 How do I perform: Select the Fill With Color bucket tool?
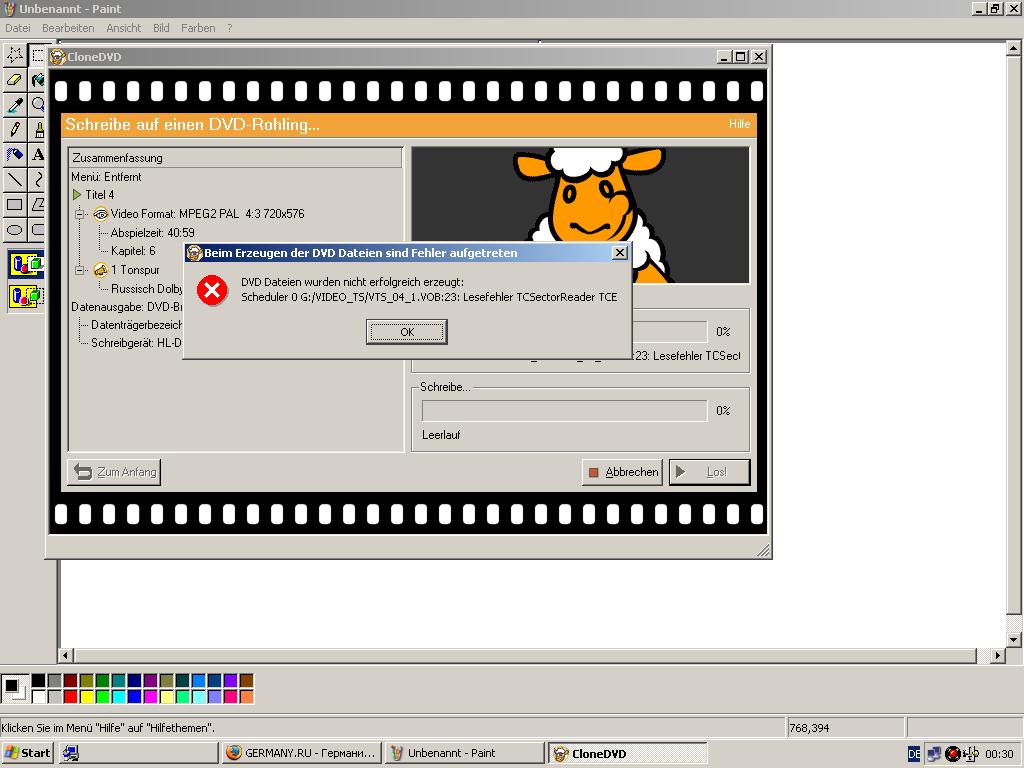coord(37,80)
